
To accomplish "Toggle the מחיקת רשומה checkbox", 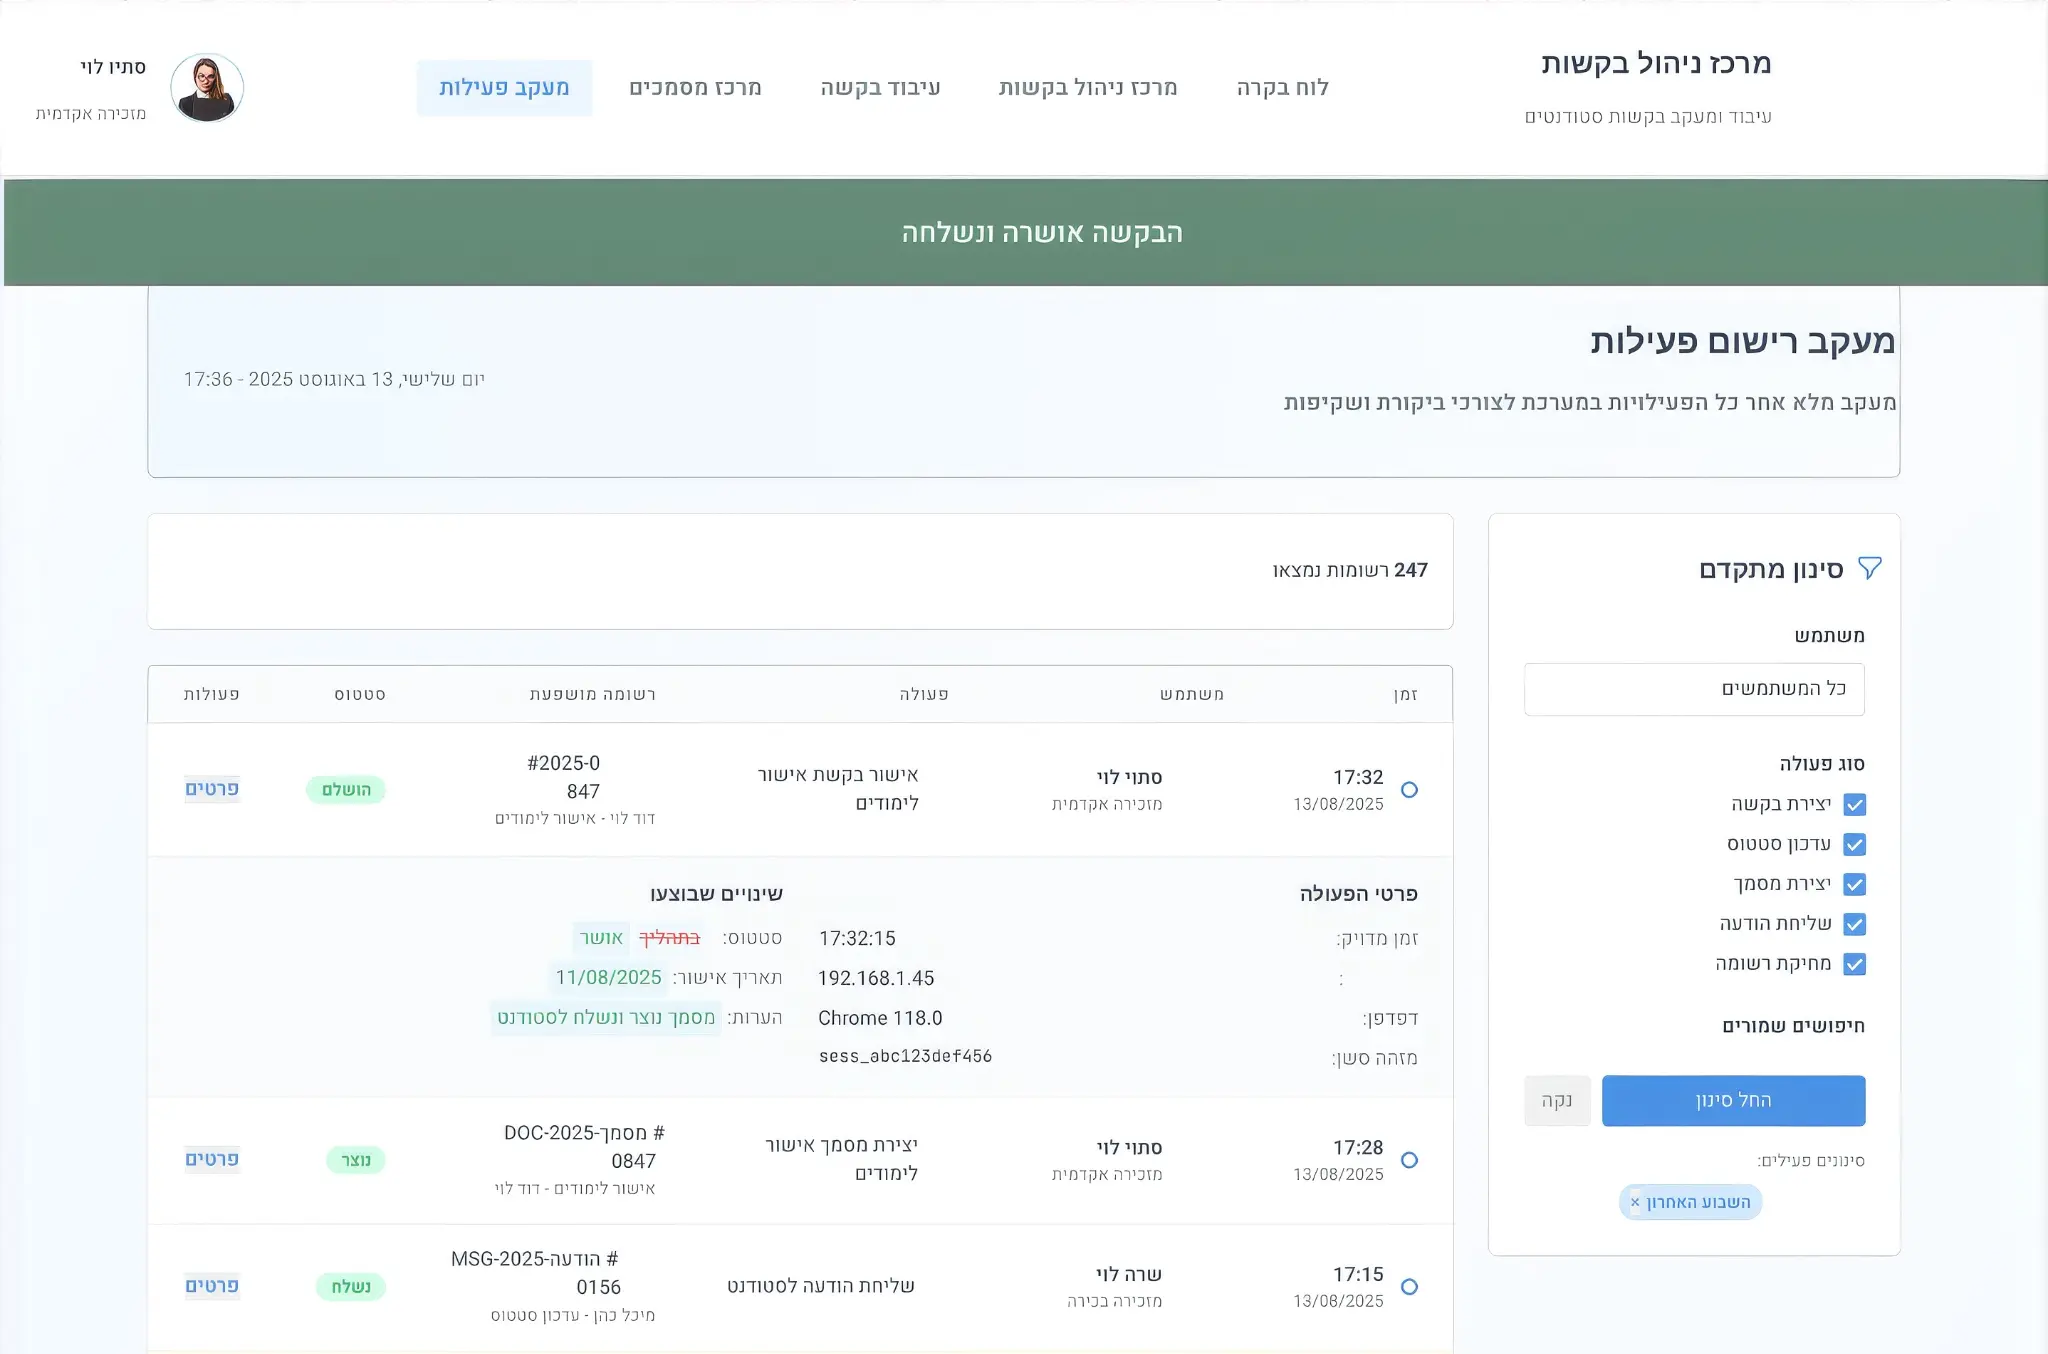I will coord(1854,964).
